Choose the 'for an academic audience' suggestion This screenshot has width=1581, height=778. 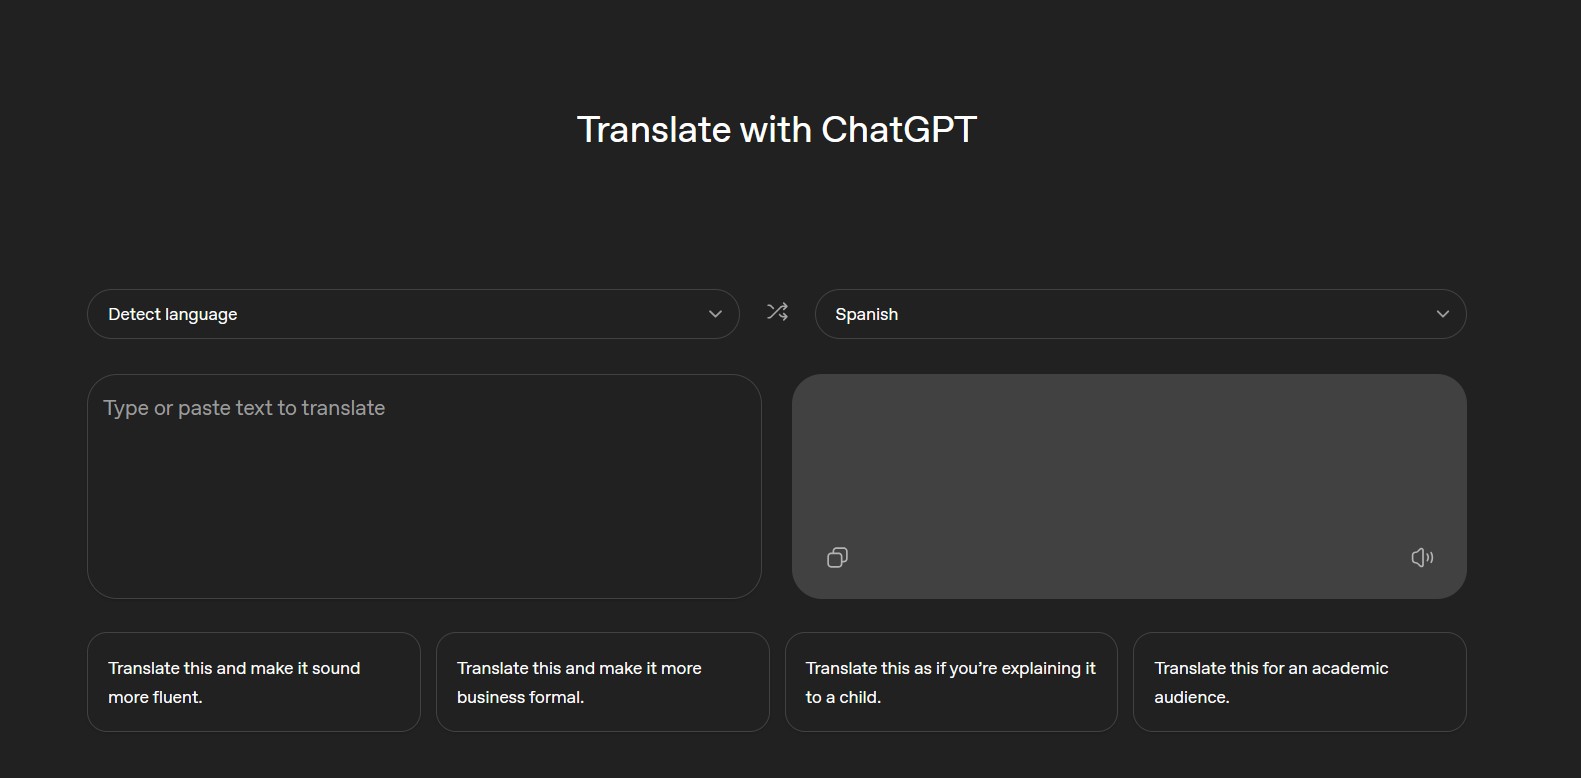pos(1300,682)
